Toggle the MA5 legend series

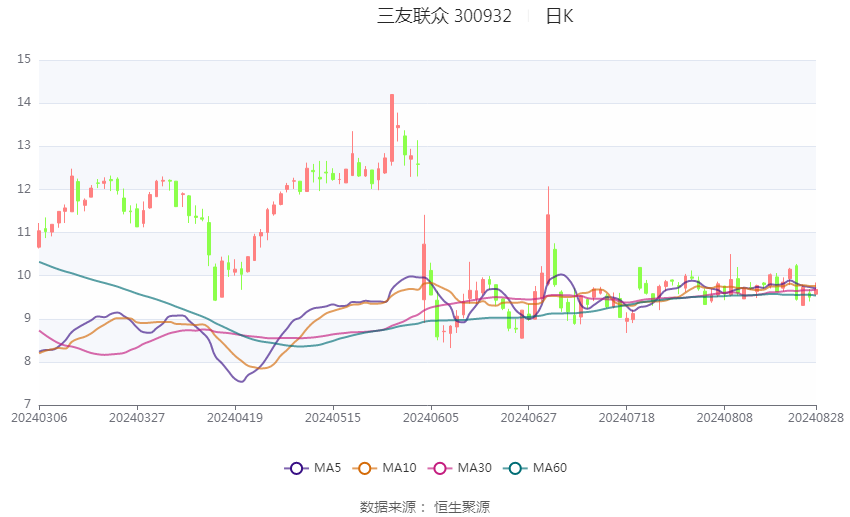point(313,468)
